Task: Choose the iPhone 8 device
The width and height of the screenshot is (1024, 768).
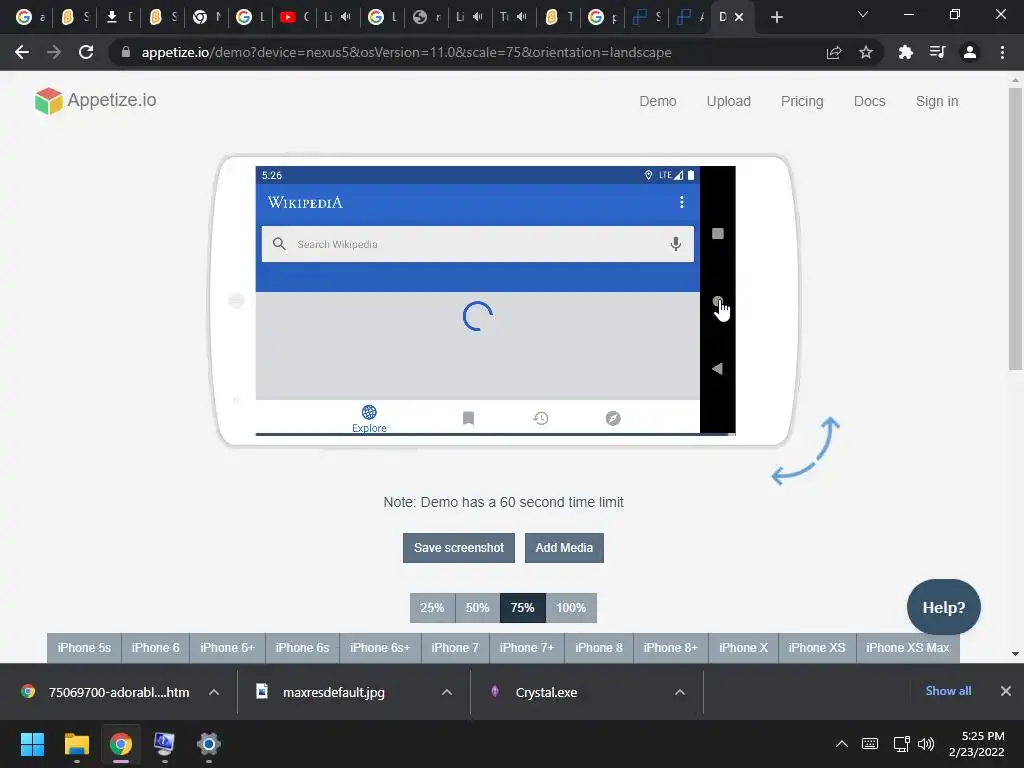Action: [x=599, y=648]
